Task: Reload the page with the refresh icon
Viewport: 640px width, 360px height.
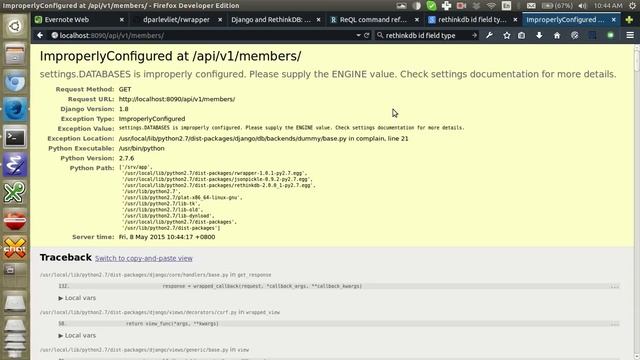Action: (x=367, y=36)
